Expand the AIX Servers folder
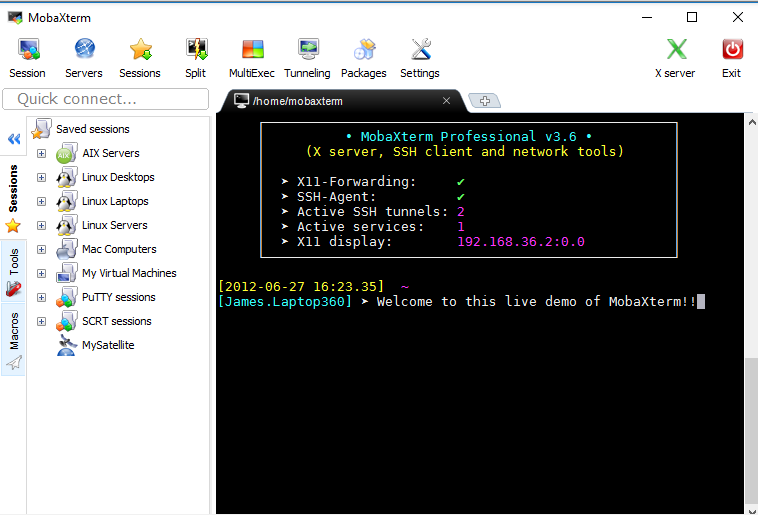The image size is (758, 515). [41, 153]
